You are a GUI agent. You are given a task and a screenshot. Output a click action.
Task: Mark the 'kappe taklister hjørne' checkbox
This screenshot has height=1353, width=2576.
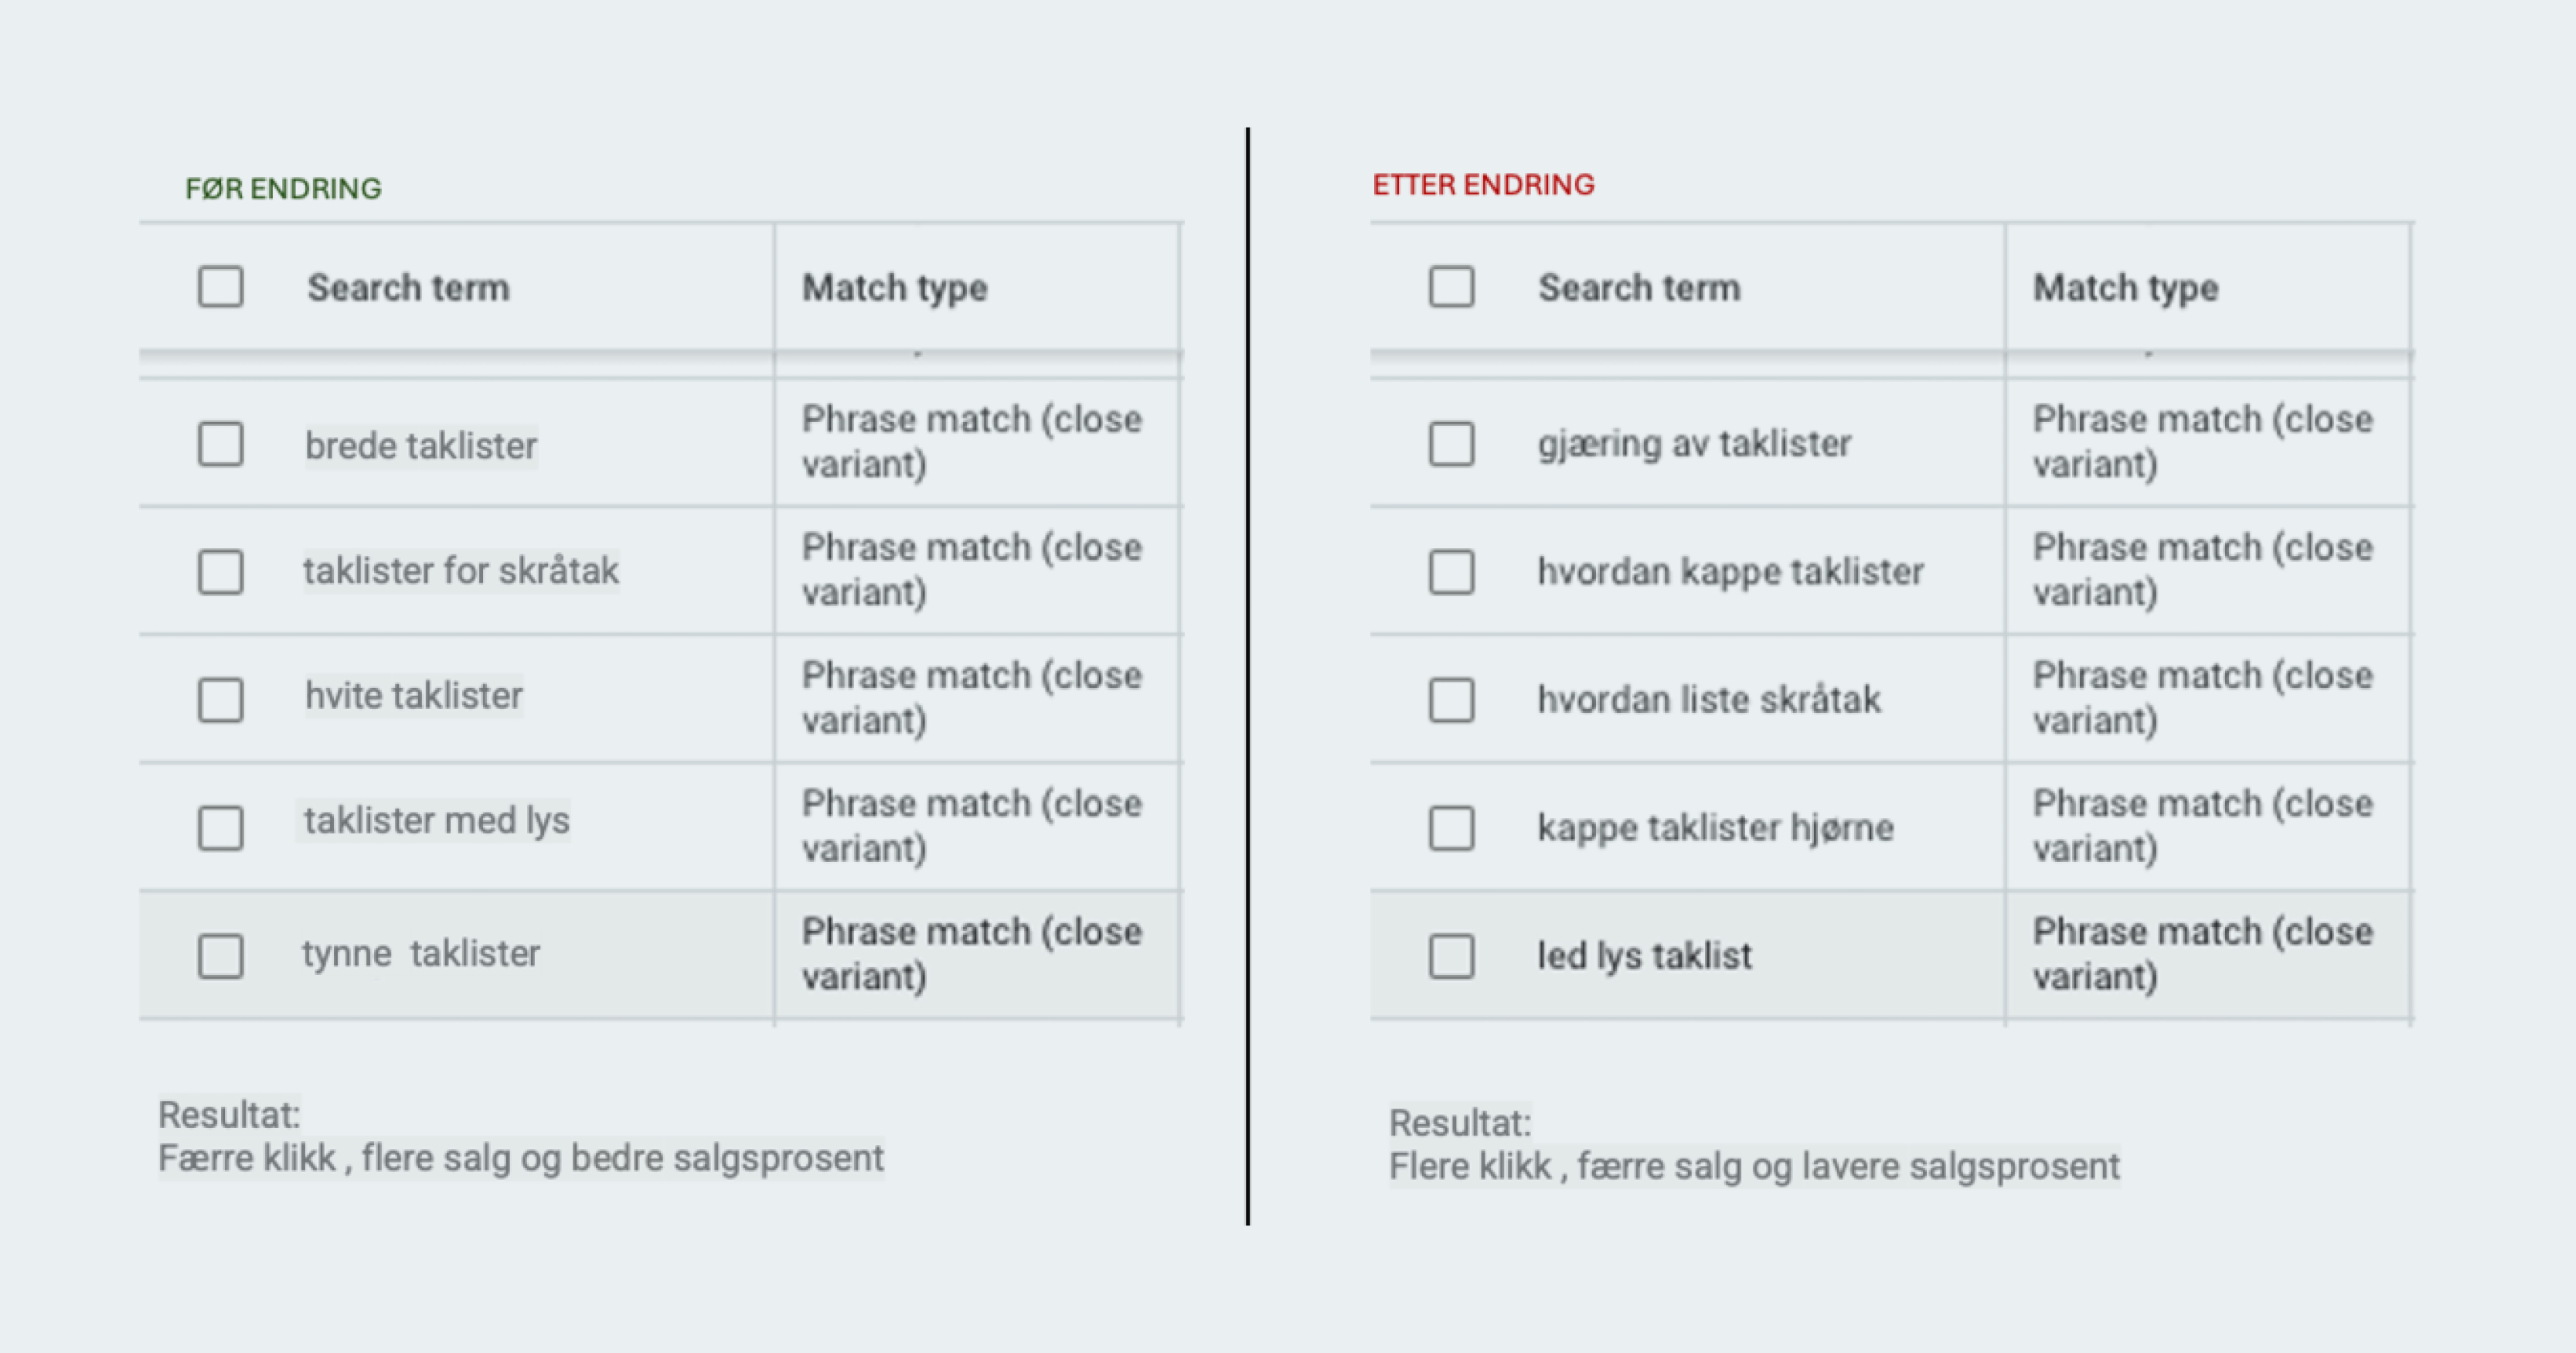pyautogui.click(x=1451, y=828)
